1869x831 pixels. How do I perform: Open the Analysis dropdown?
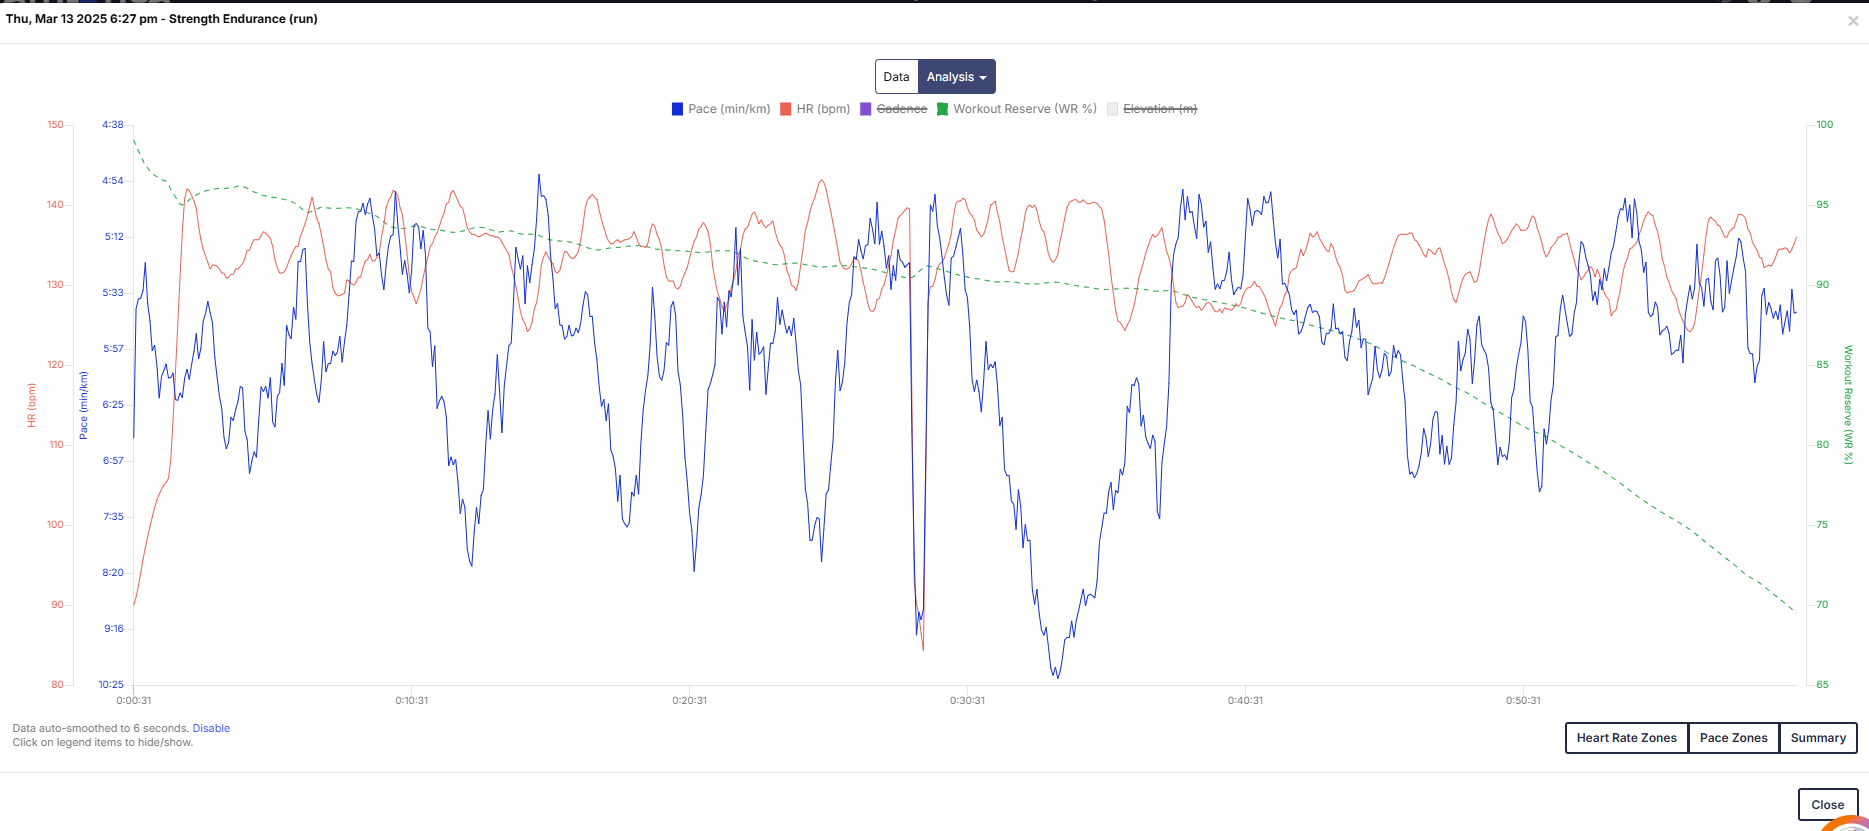coord(957,77)
